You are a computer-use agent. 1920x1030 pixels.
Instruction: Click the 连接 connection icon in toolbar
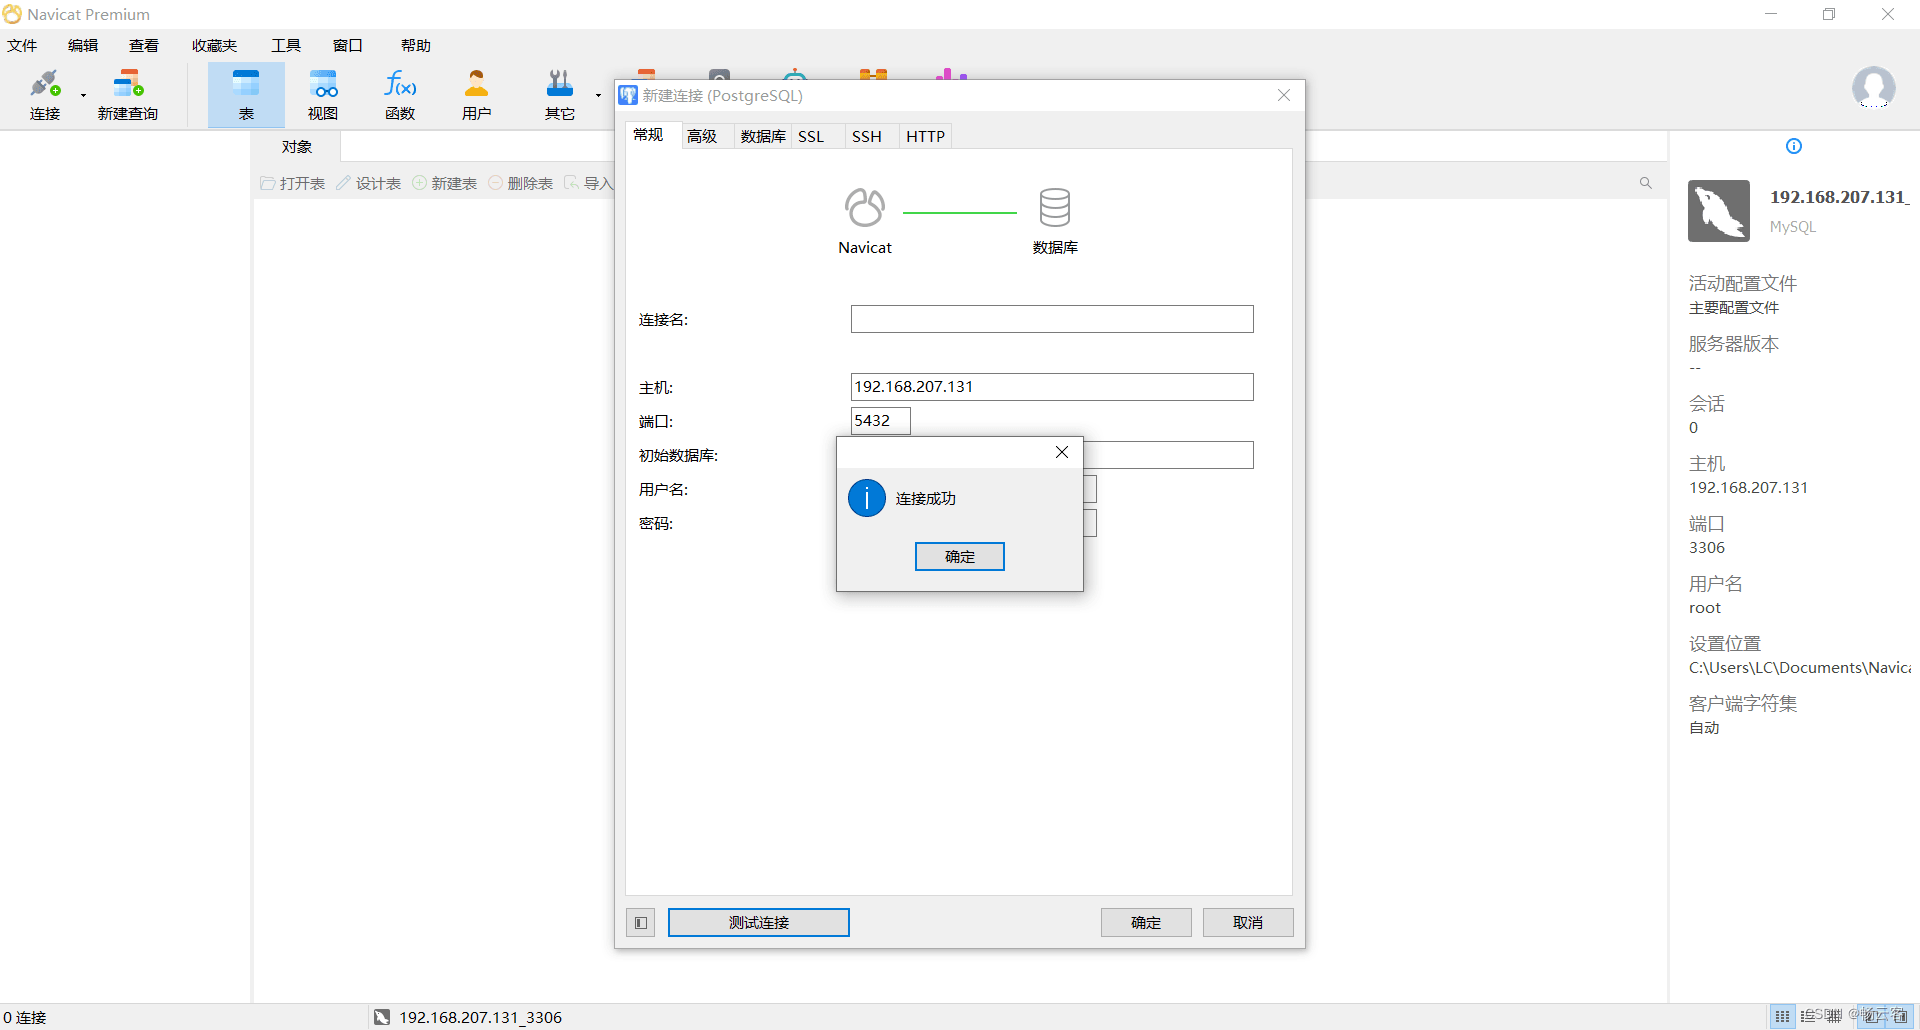[x=45, y=95]
